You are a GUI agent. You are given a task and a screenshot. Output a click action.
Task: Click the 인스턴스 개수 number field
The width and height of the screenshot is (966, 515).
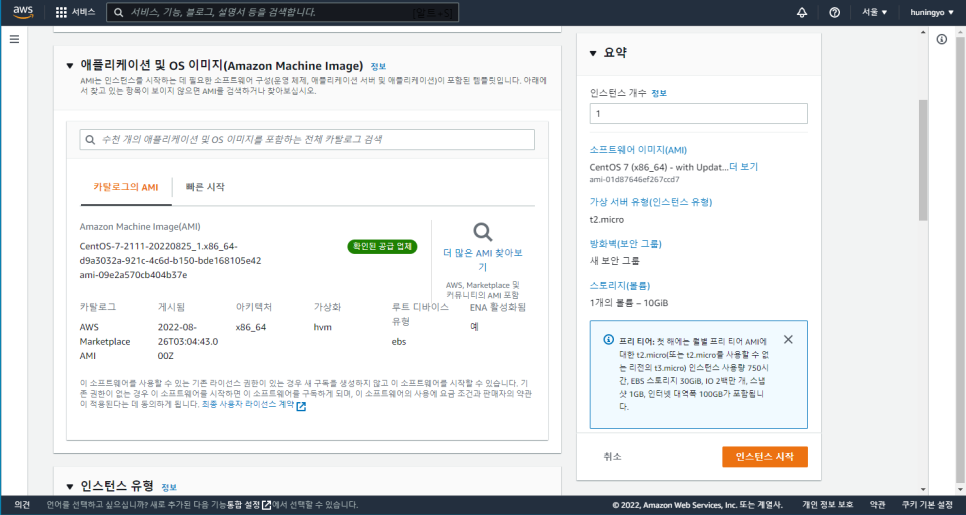[x=699, y=113]
